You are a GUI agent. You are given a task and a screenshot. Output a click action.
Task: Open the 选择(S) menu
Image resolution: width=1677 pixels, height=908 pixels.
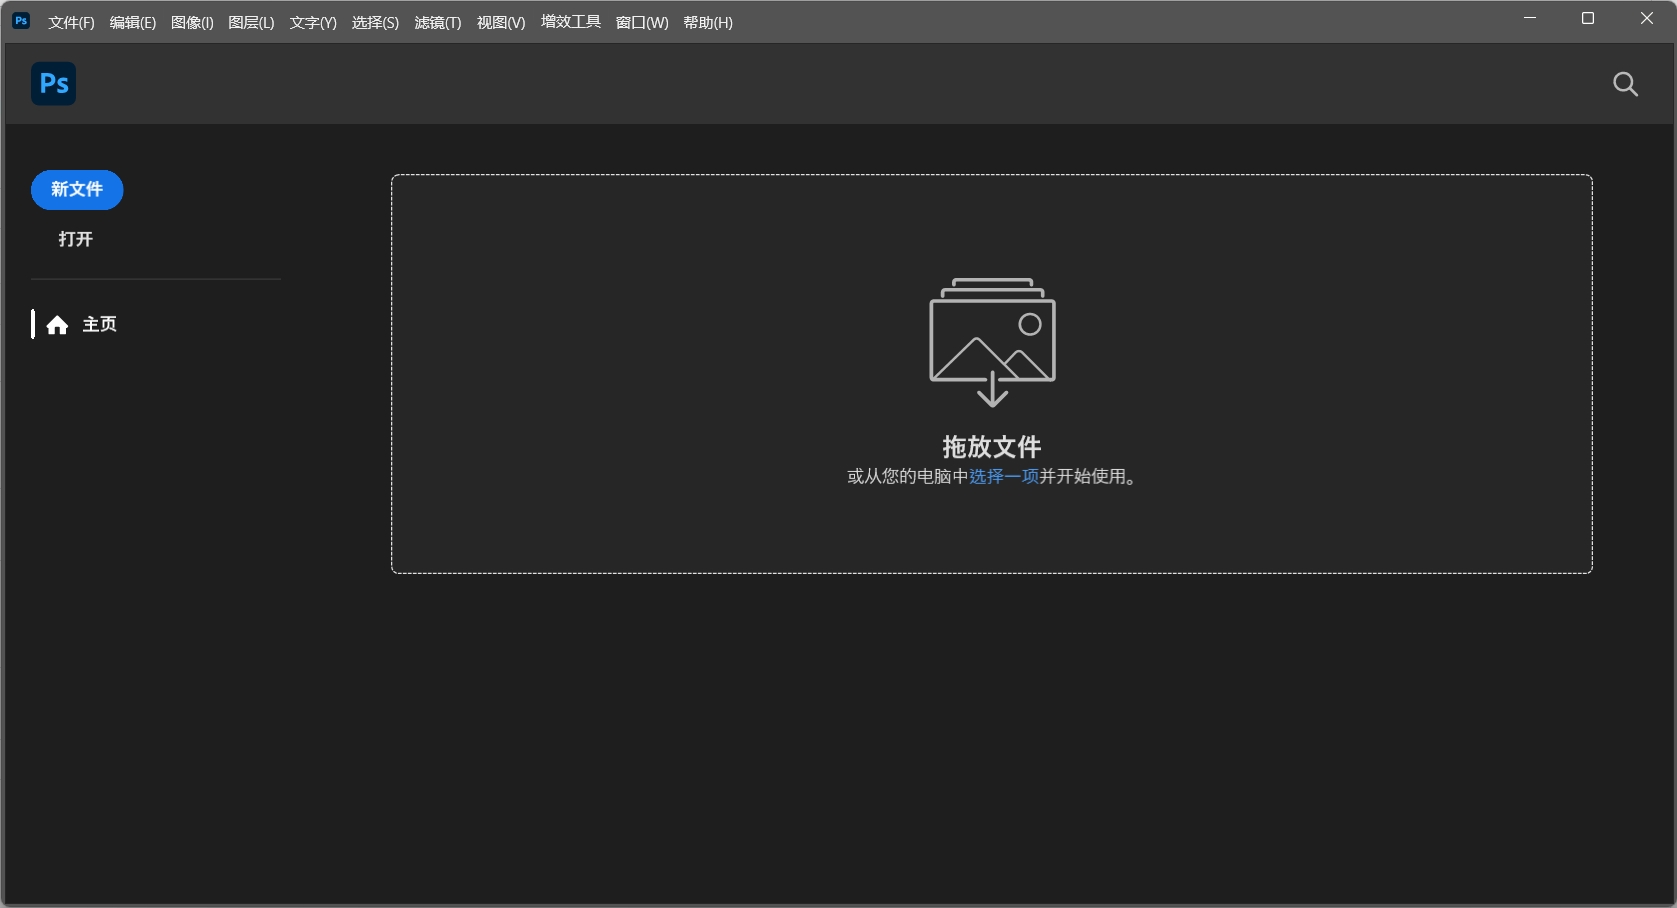point(375,22)
